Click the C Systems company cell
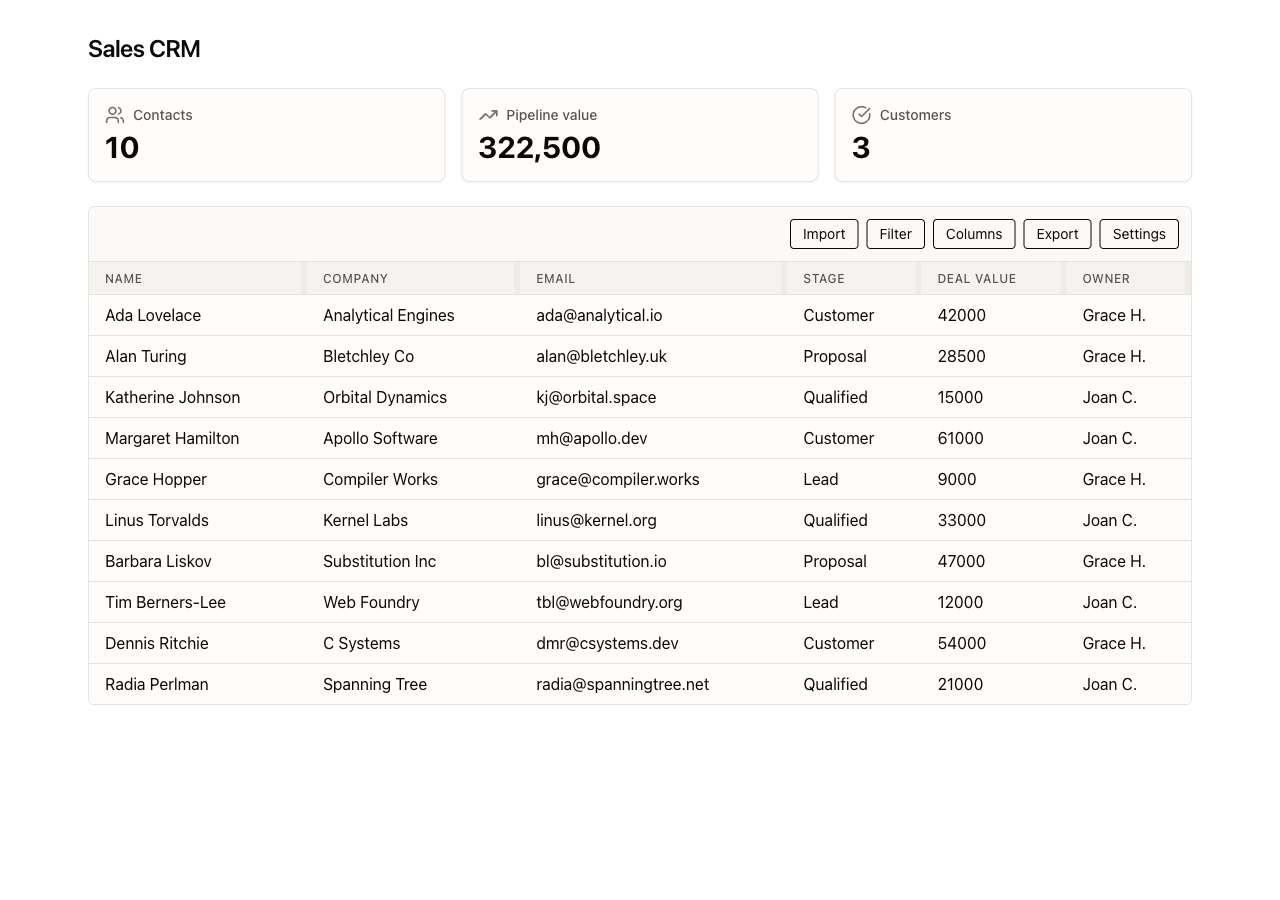1280x900 pixels. pos(413,643)
